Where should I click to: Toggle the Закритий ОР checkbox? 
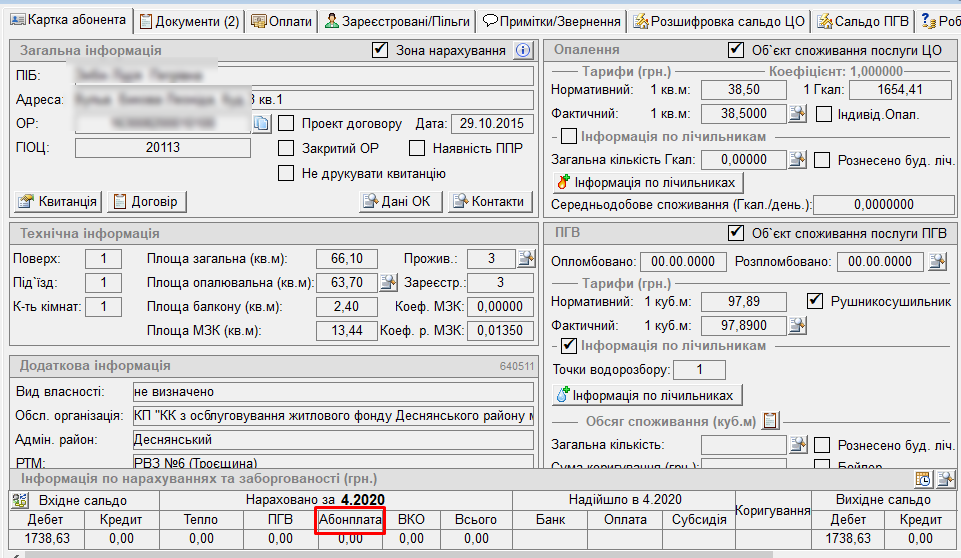pyautogui.click(x=286, y=148)
